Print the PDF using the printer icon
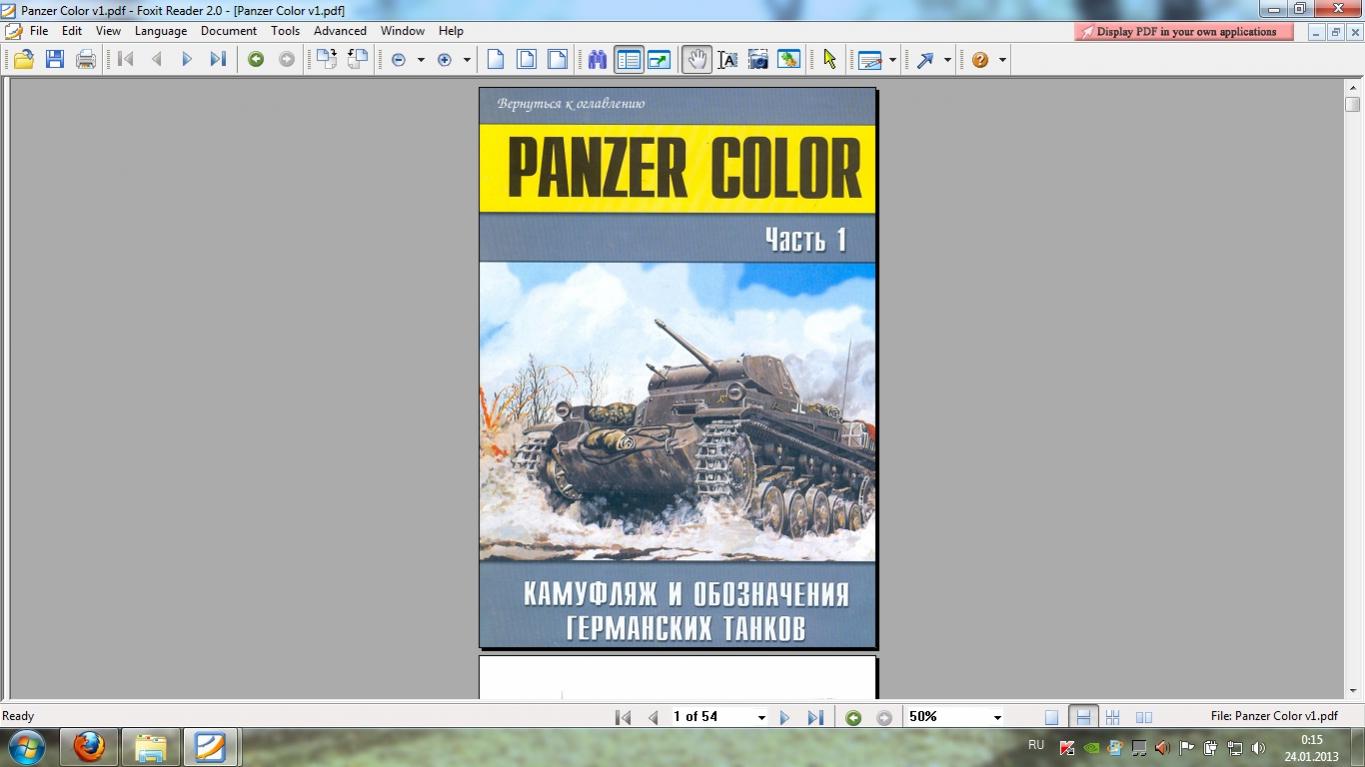Image resolution: width=1365 pixels, height=767 pixels. click(x=86, y=60)
